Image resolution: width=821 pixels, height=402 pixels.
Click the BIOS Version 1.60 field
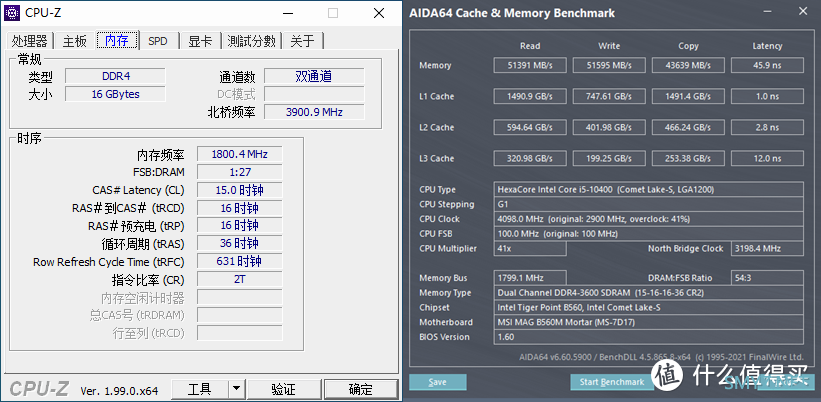coord(649,337)
